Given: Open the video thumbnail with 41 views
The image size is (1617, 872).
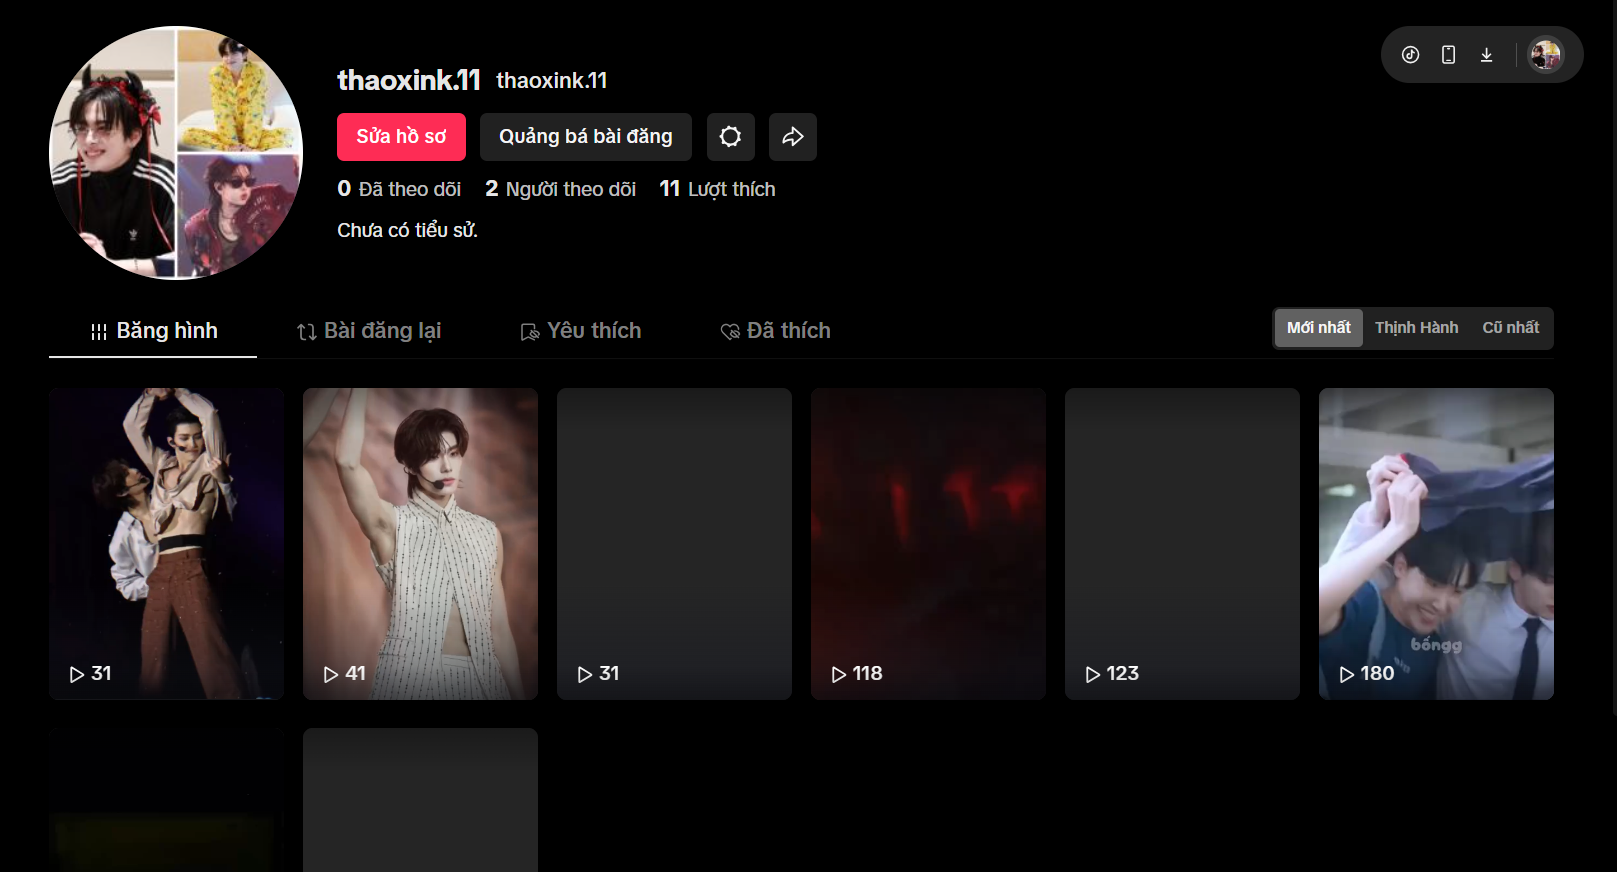Looking at the screenshot, I should 420,543.
